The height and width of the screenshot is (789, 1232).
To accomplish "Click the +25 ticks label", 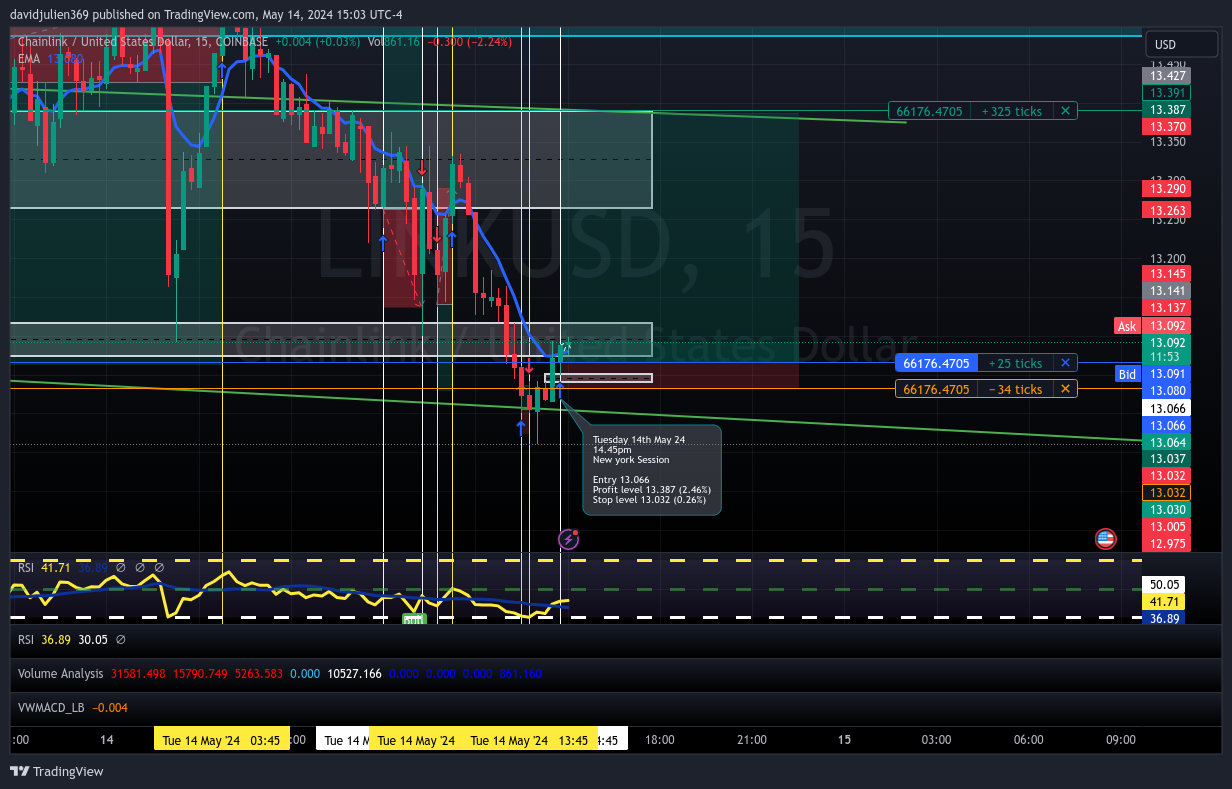I will tap(1015, 363).
